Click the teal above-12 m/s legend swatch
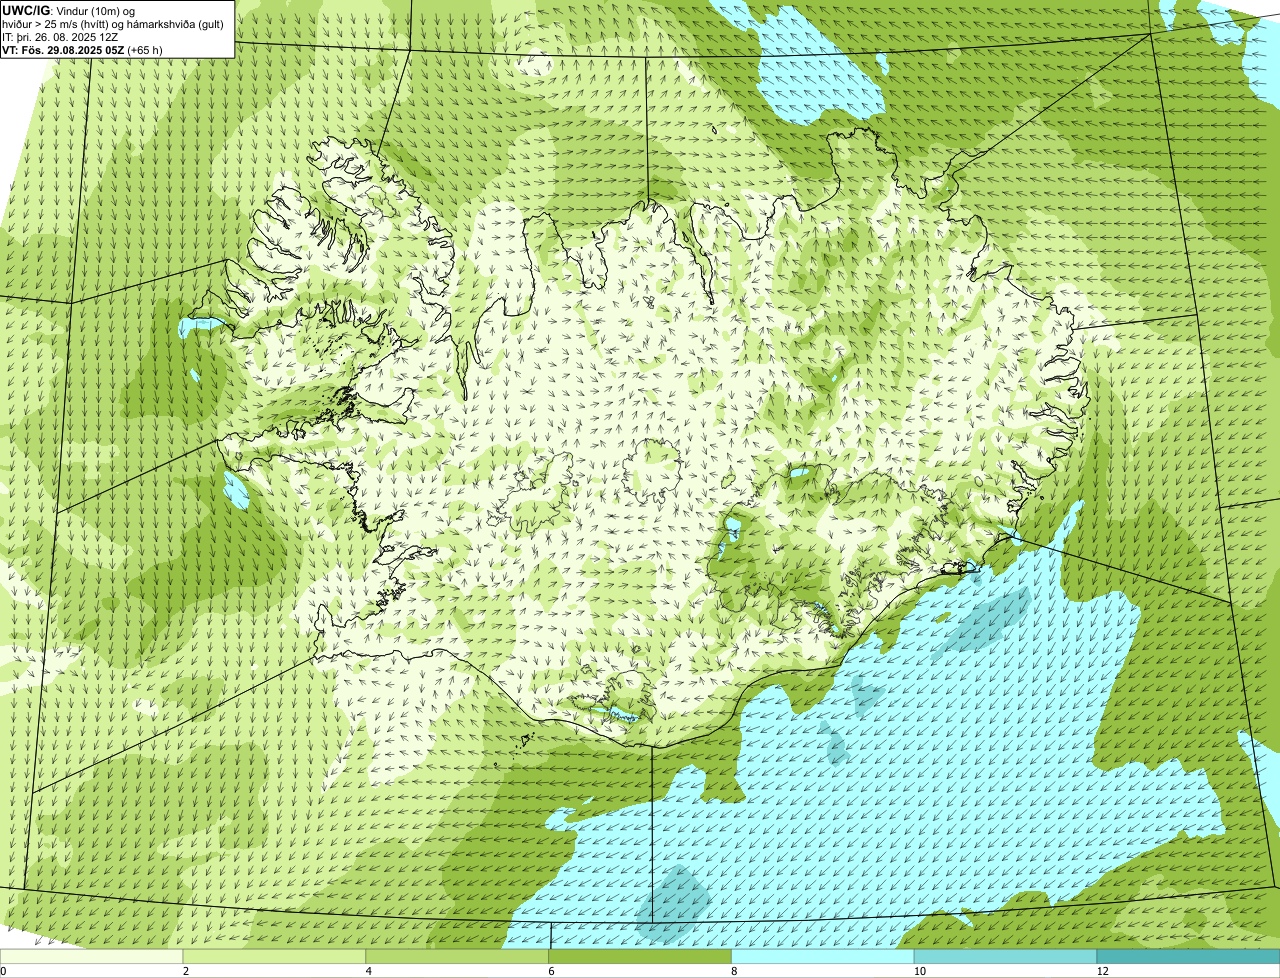The height and width of the screenshot is (978, 1280). point(1189,956)
